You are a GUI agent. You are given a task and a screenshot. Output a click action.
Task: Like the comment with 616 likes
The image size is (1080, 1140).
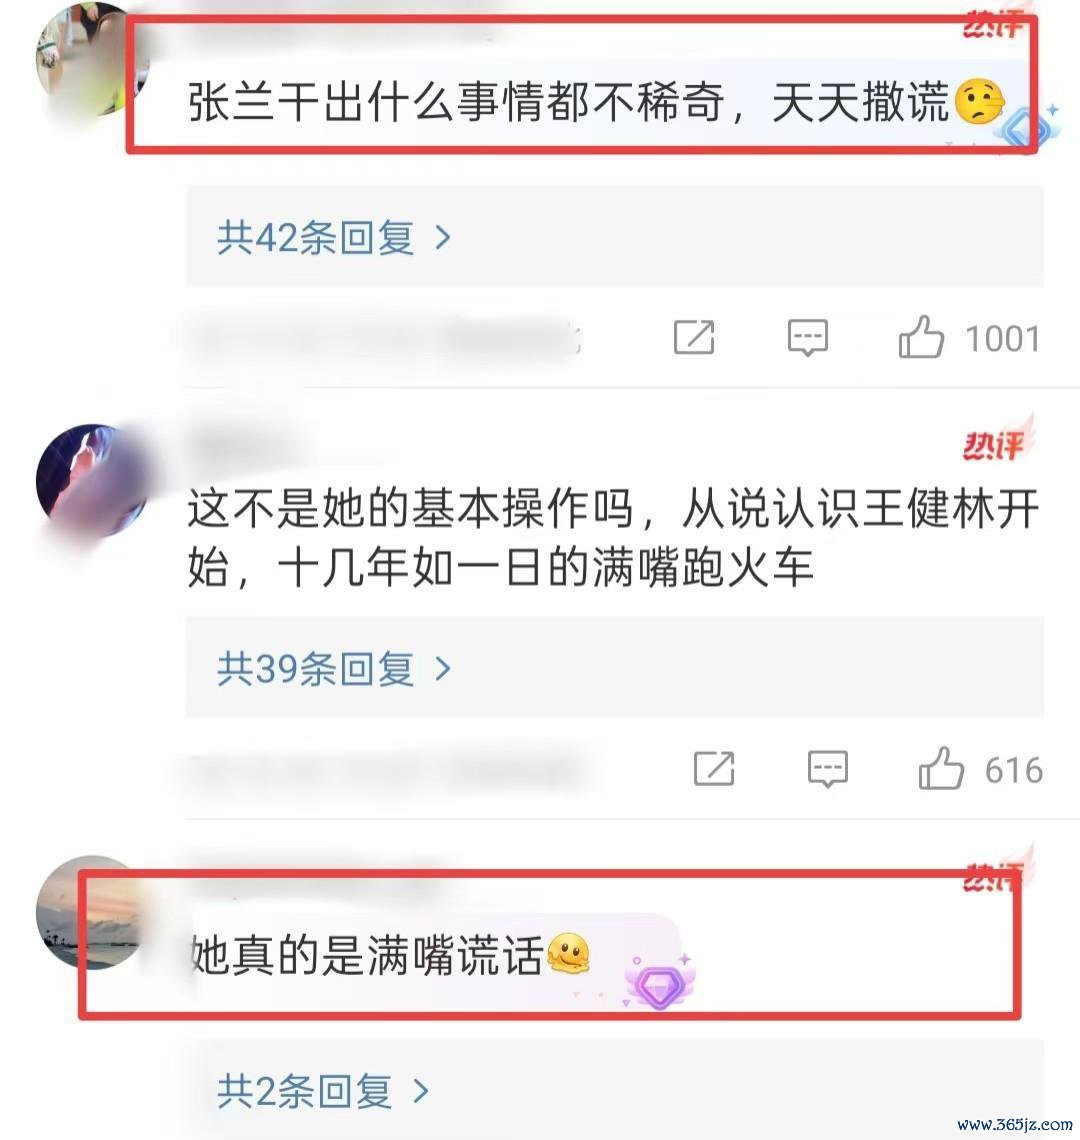(941, 768)
